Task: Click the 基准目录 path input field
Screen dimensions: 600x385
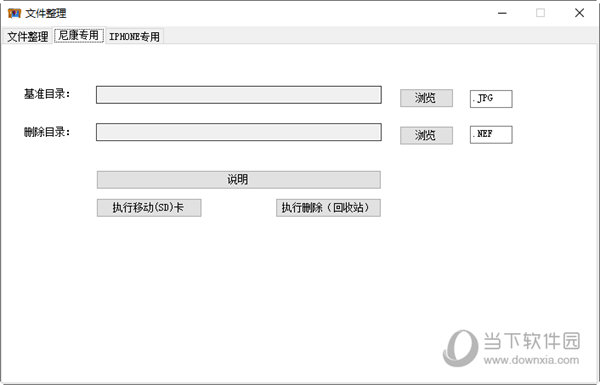Action: pyautogui.click(x=239, y=95)
